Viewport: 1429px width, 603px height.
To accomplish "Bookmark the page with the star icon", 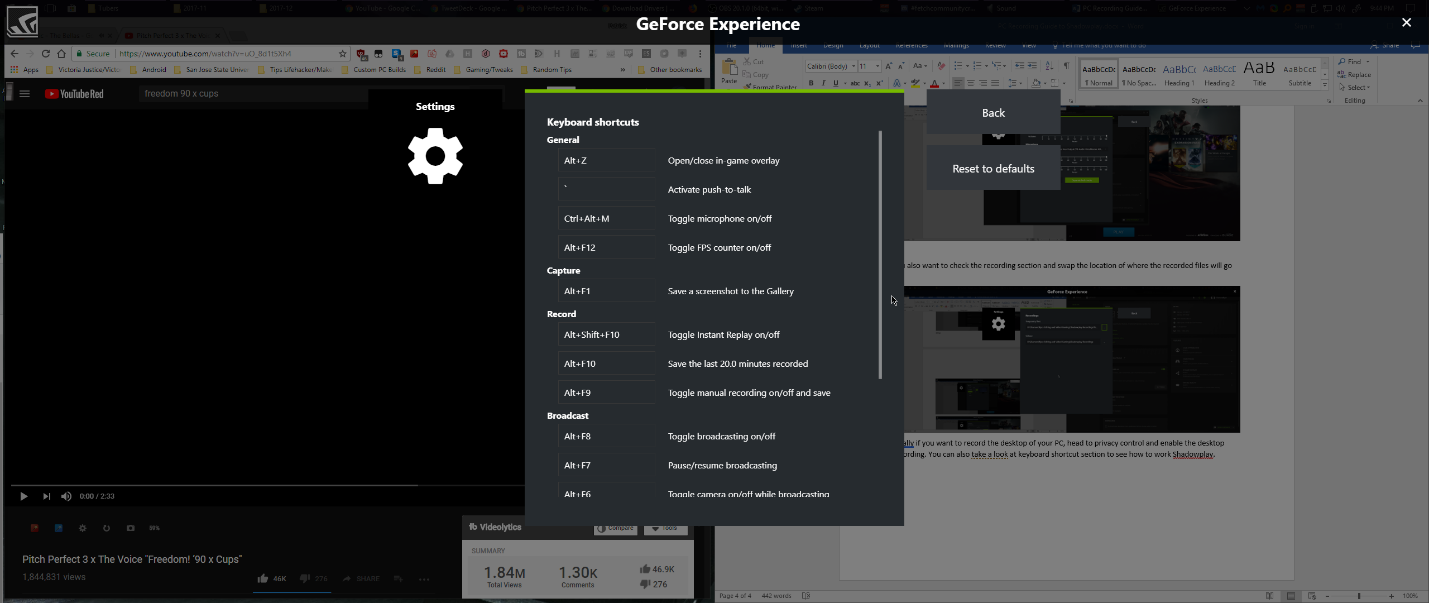I will coord(343,54).
